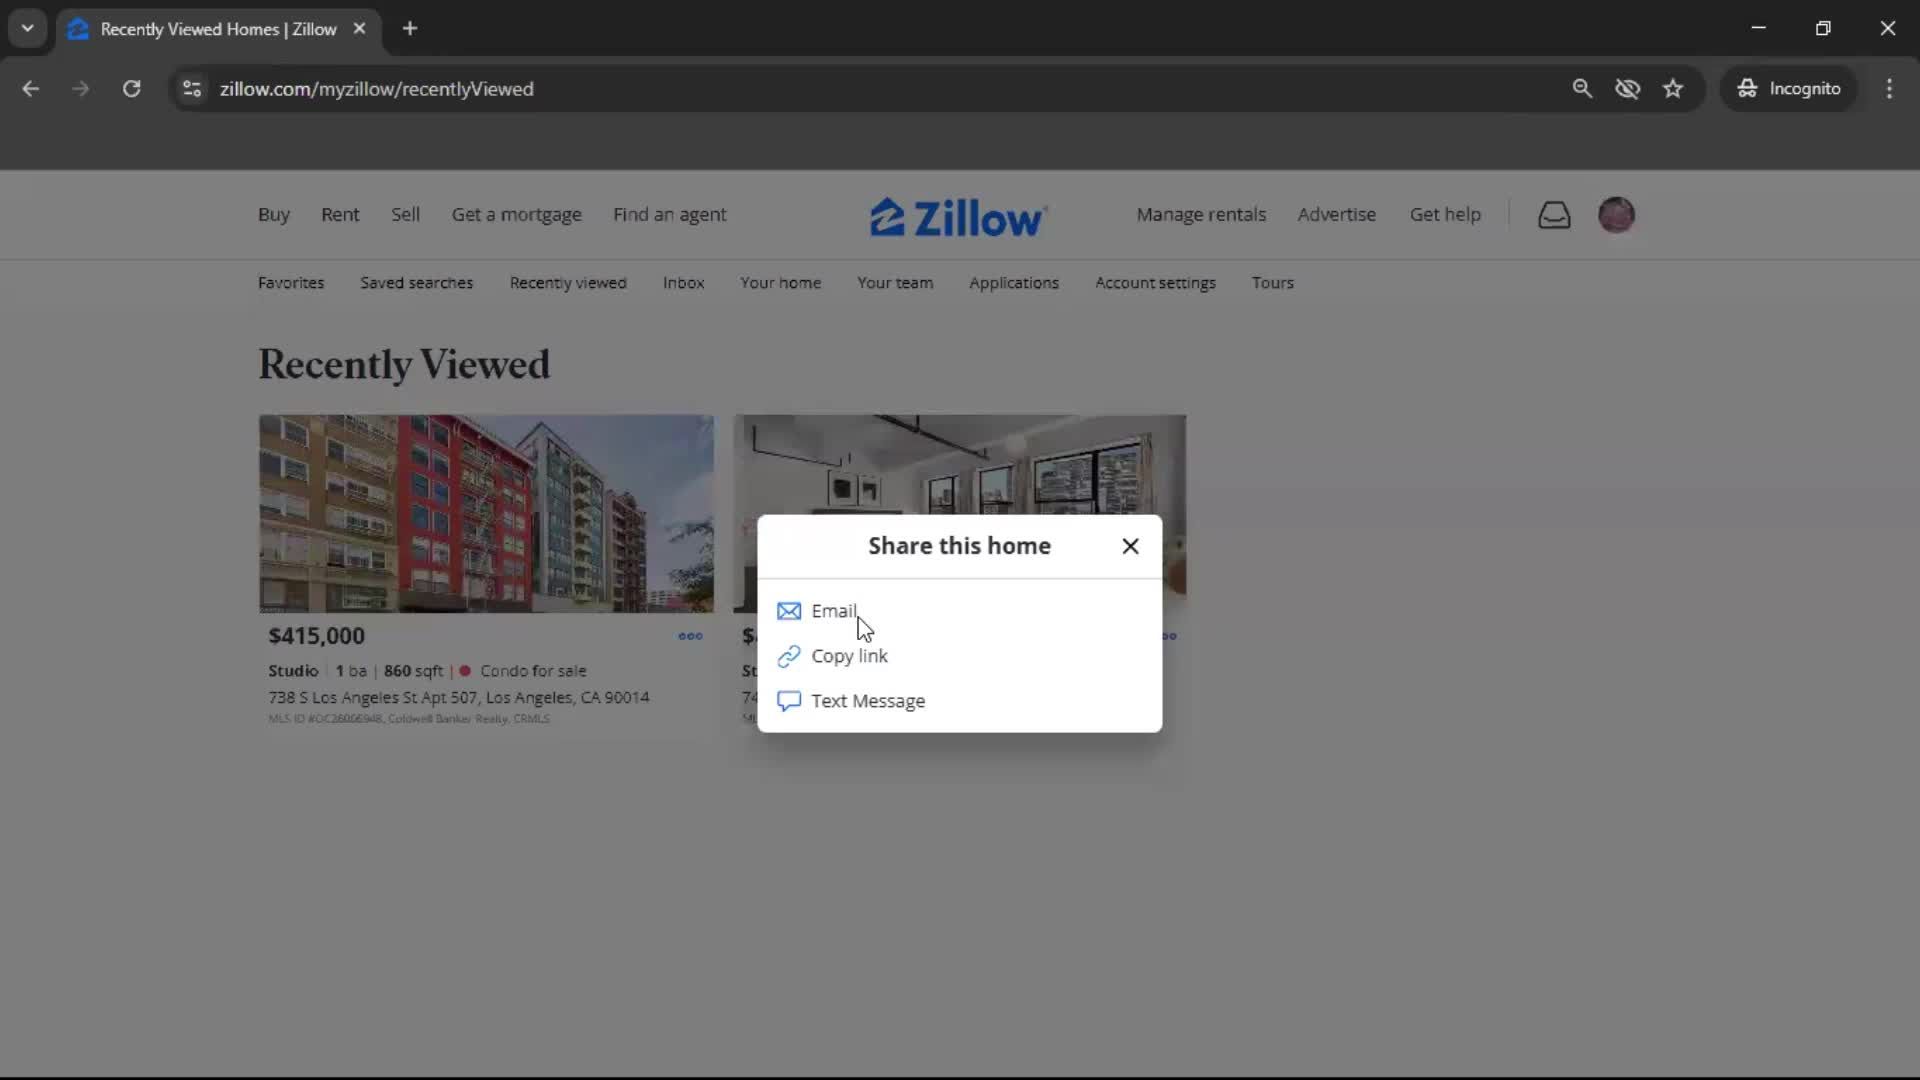The height and width of the screenshot is (1080, 1920).
Task: Click the Get a mortgage link
Action: click(516, 214)
